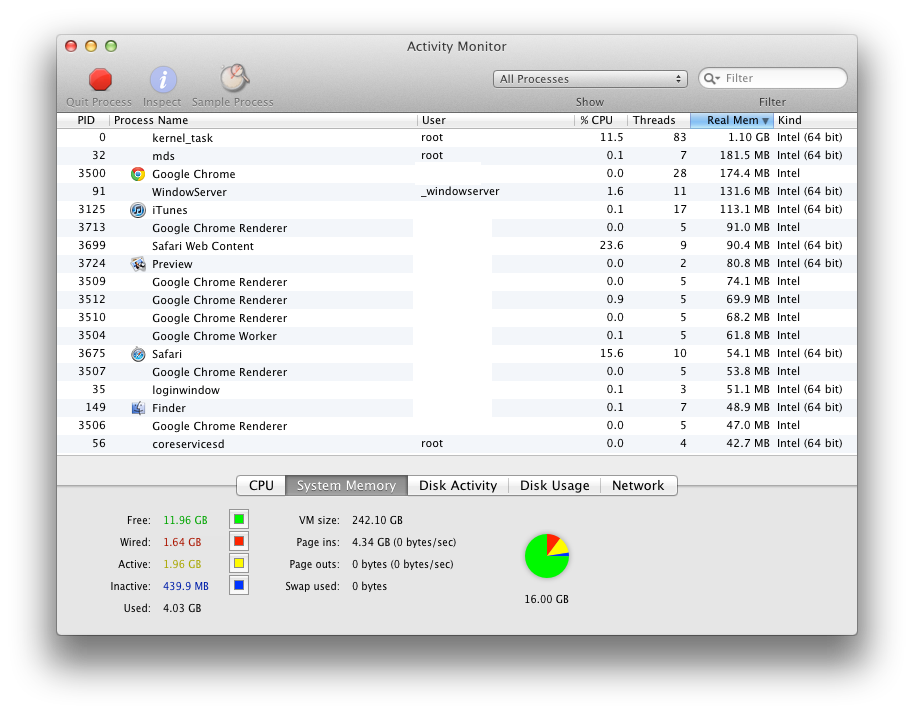The width and height of the screenshot is (914, 714).
Task: Click the Activity Monitor window title
Action: point(456,47)
